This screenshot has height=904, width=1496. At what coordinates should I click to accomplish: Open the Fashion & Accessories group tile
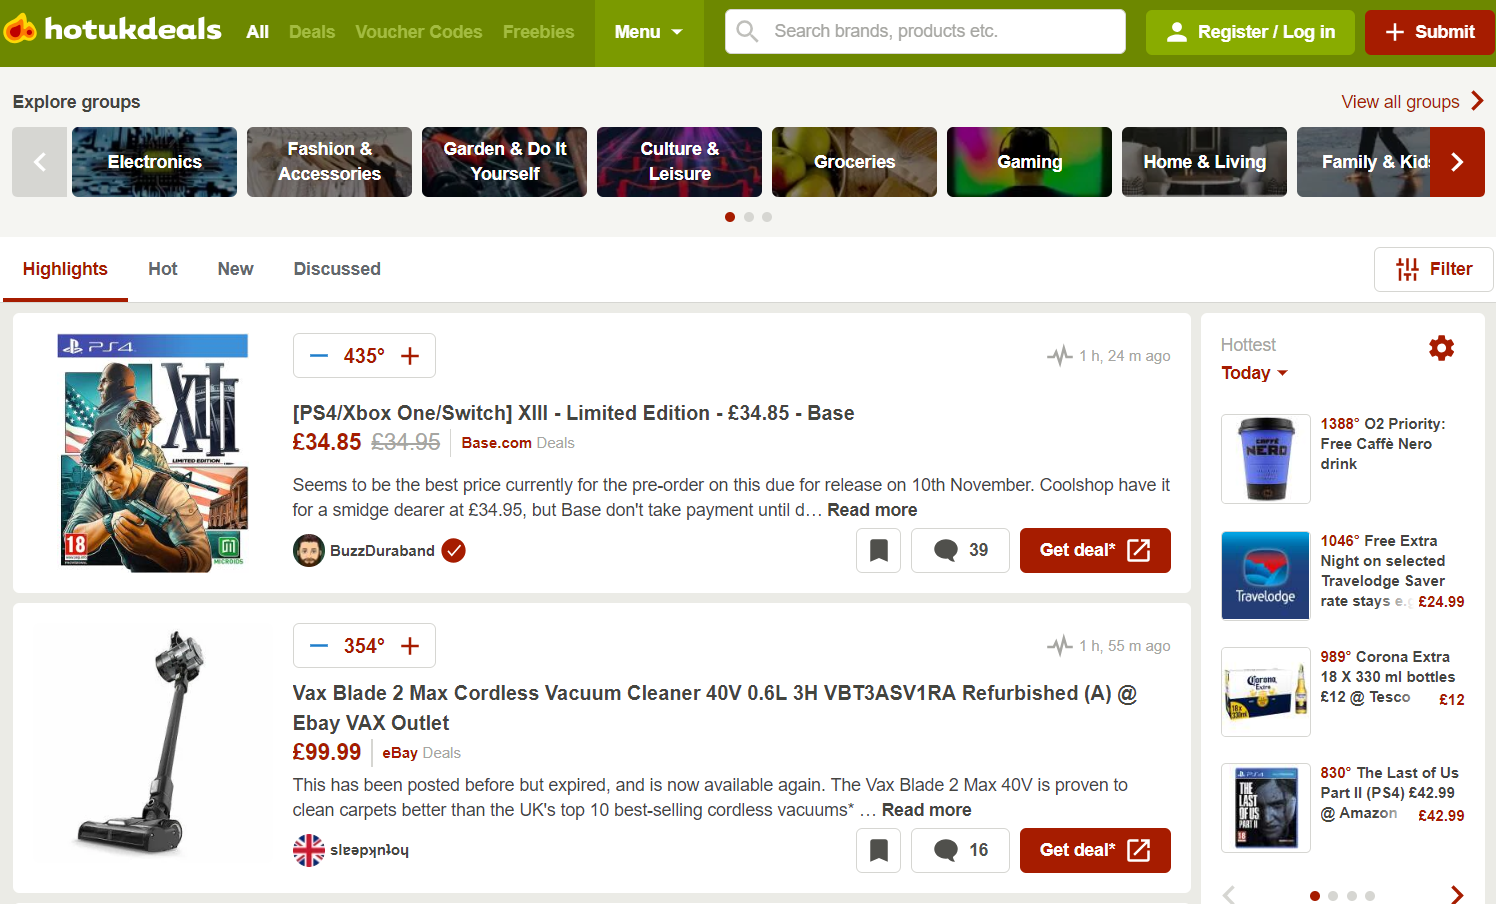coord(329,162)
